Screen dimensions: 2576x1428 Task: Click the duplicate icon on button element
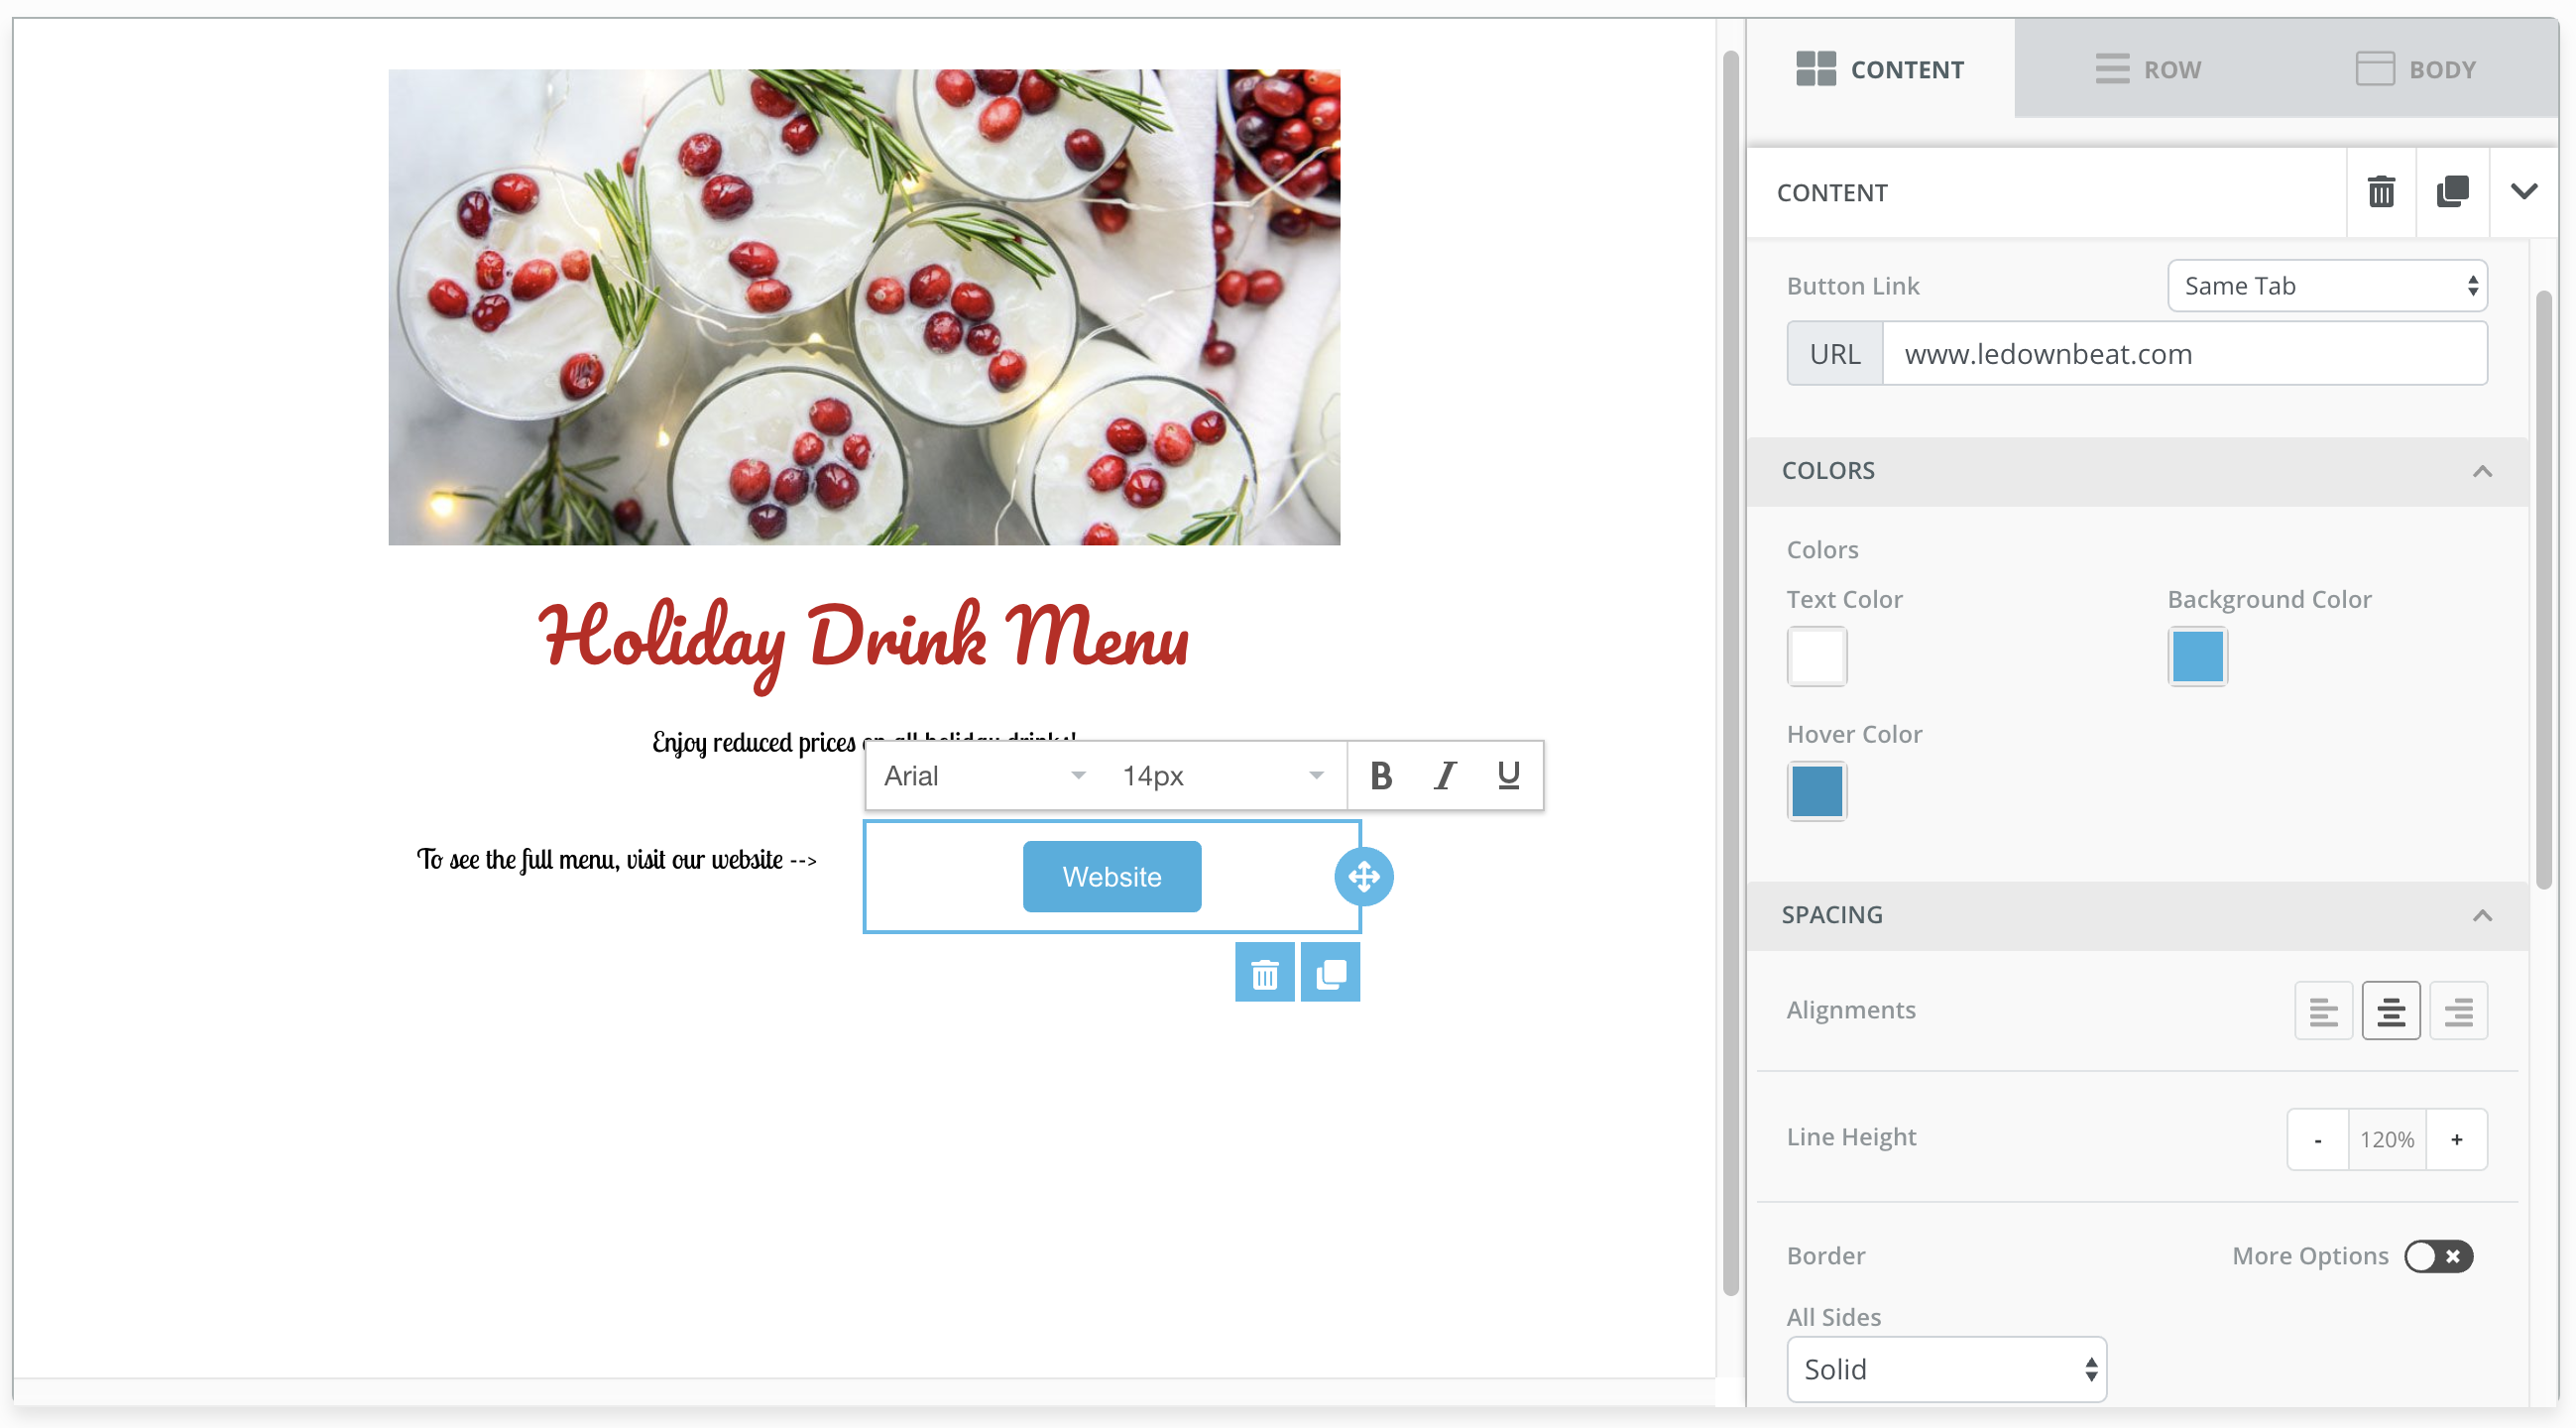tap(1331, 973)
